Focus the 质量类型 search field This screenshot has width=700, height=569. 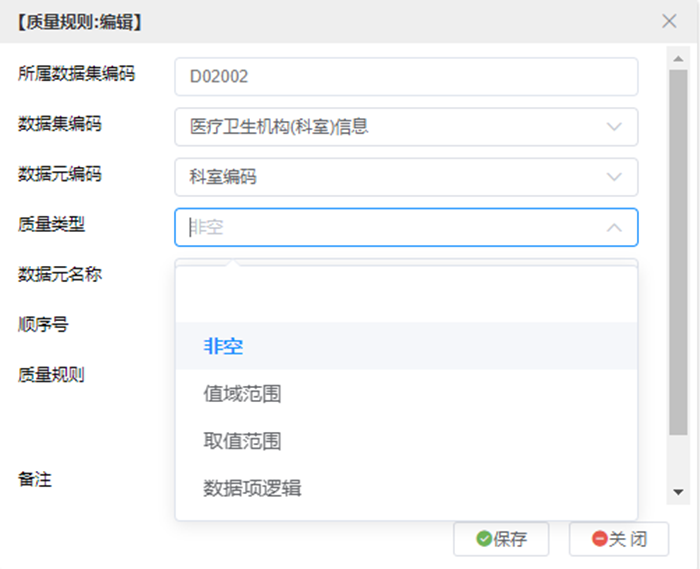coord(393,228)
